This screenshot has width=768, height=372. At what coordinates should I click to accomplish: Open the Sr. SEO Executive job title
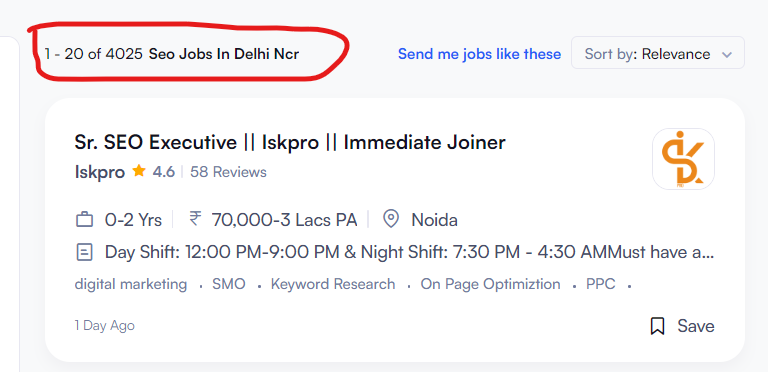pyautogui.click(x=289, y=142)
